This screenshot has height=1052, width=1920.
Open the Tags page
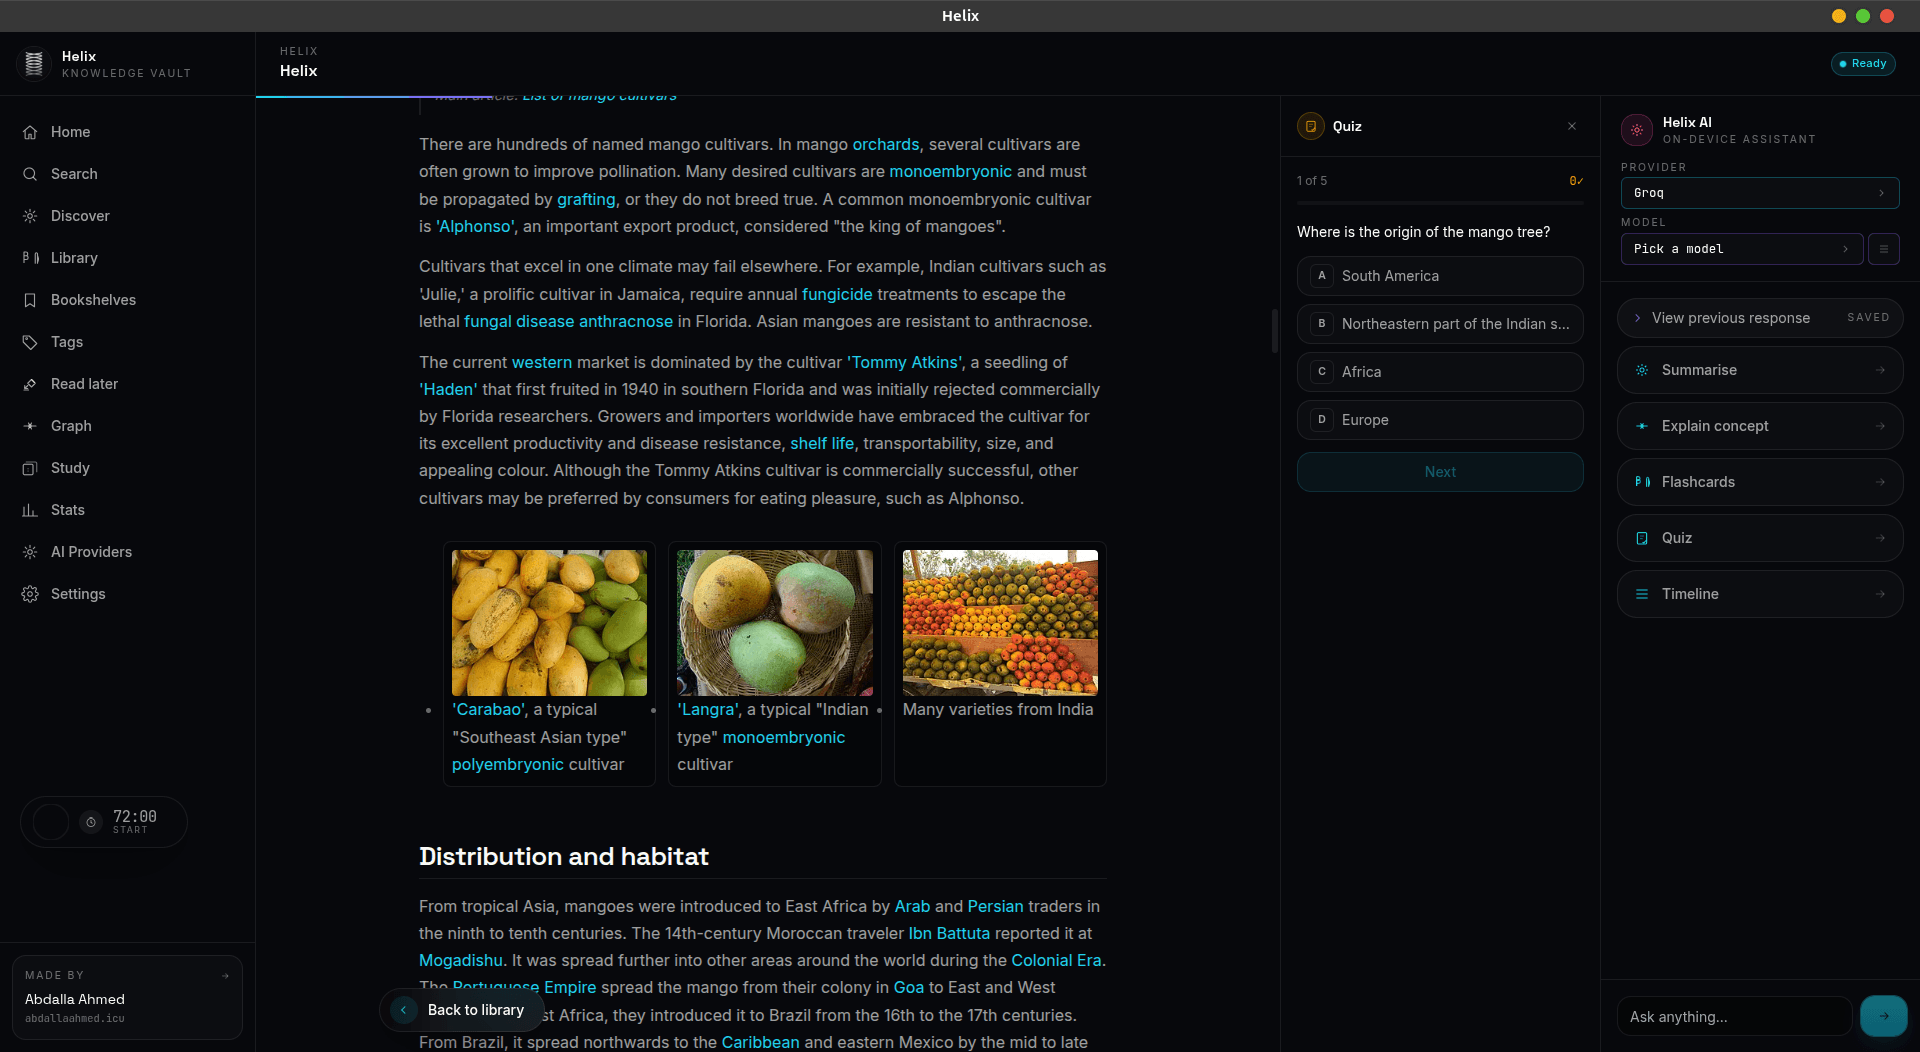coord(127,342)
